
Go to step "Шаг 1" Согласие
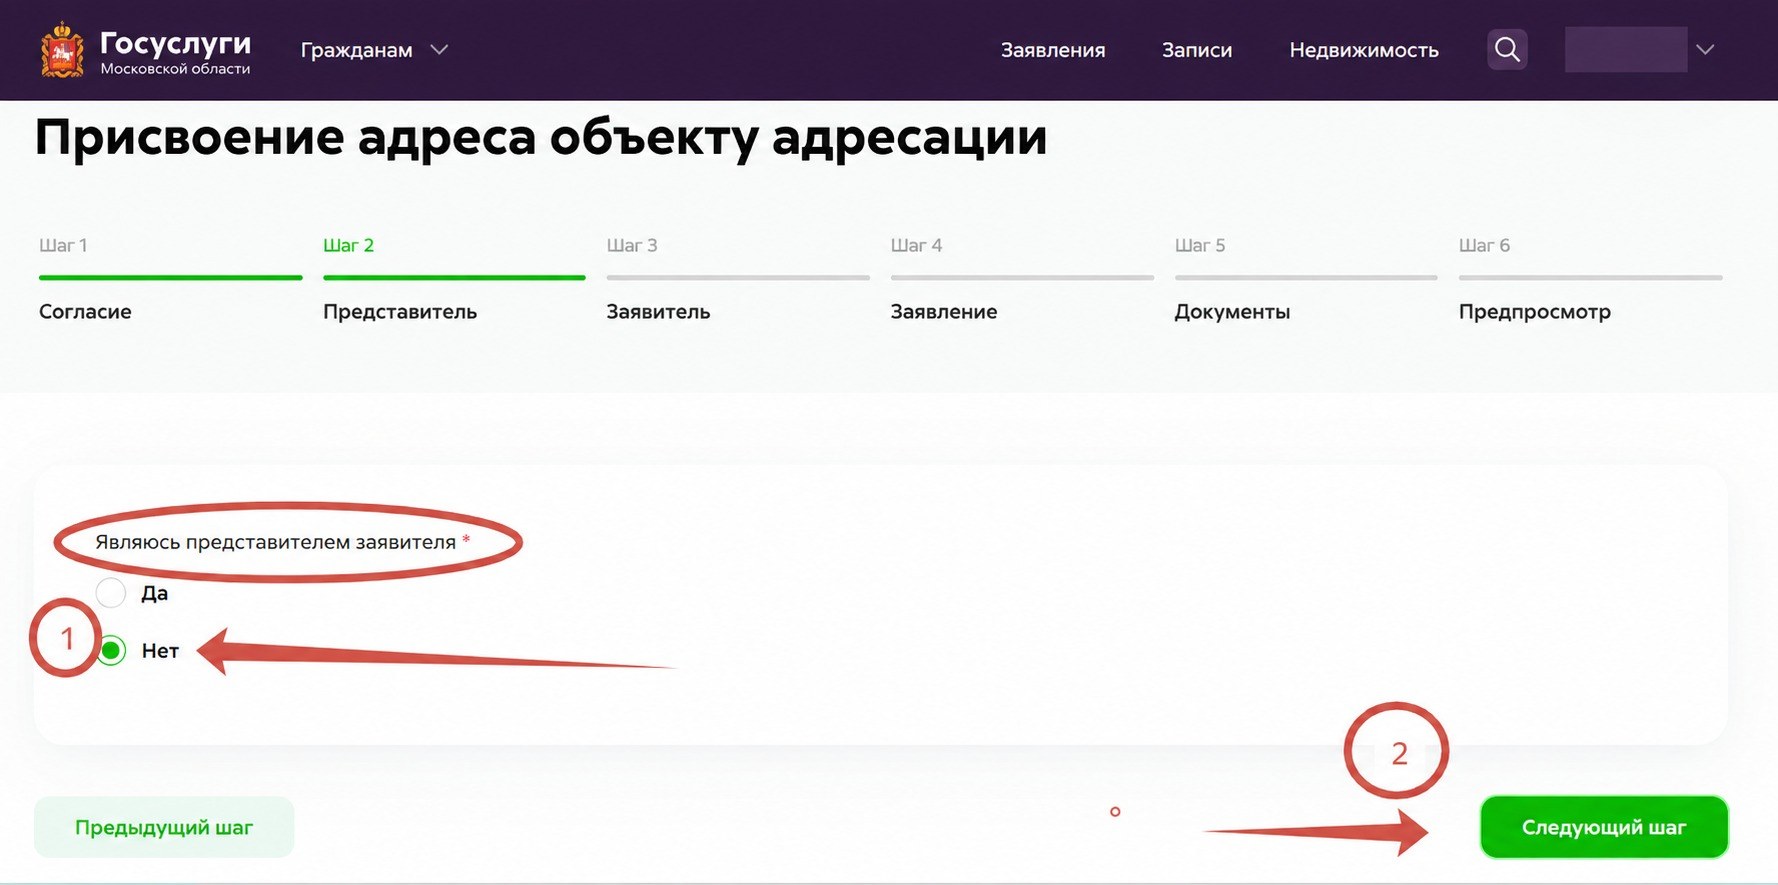tap(170, 279)
